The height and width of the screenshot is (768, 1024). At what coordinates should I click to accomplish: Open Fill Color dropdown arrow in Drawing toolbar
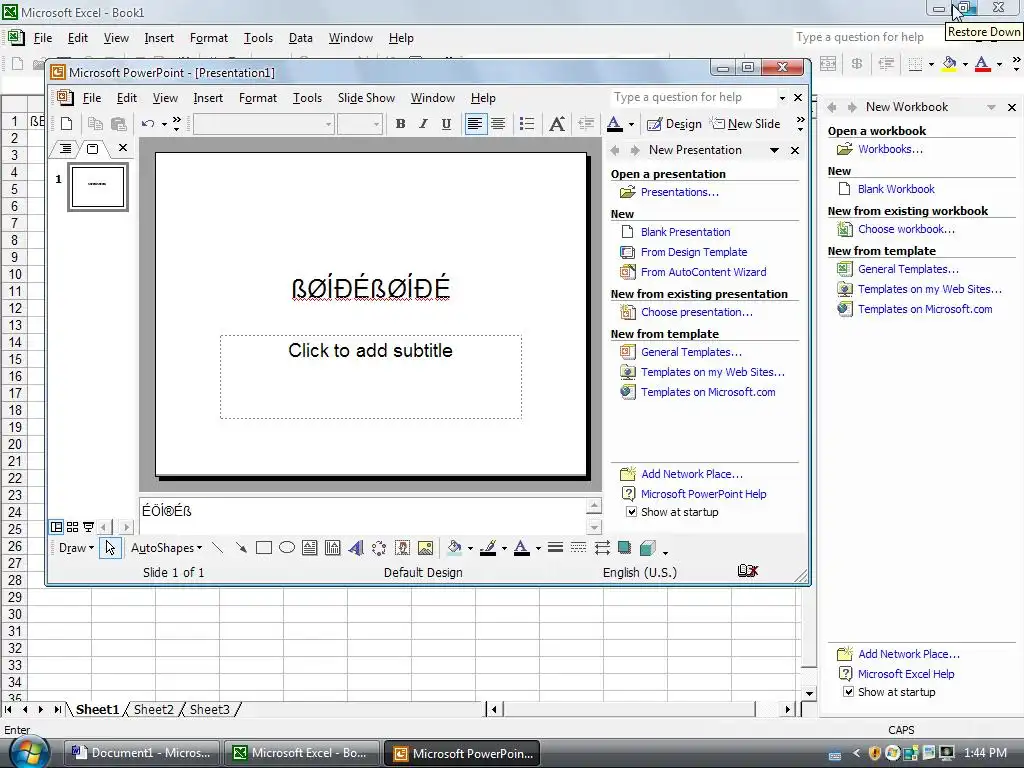click(x=470, y=548)
